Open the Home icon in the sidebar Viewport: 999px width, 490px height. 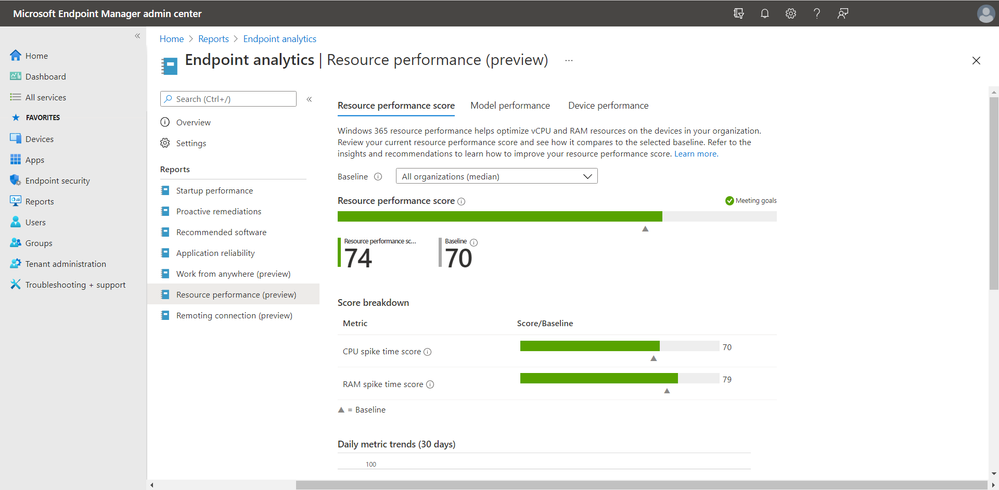[x=16, y=56]
